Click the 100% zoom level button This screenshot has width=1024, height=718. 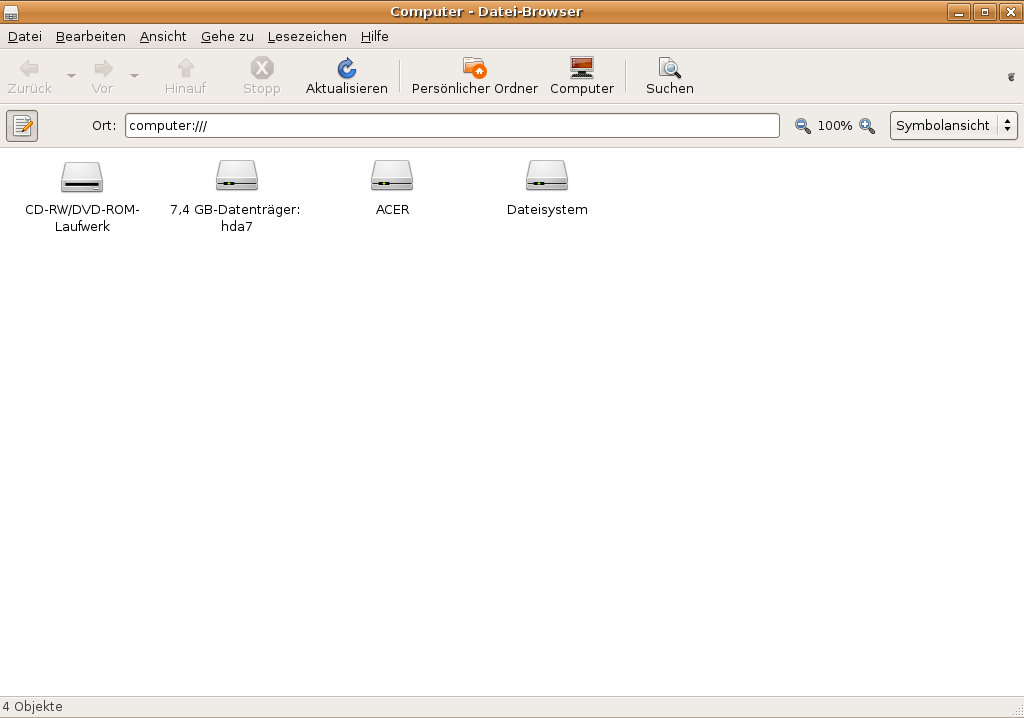tap(835, 126)
